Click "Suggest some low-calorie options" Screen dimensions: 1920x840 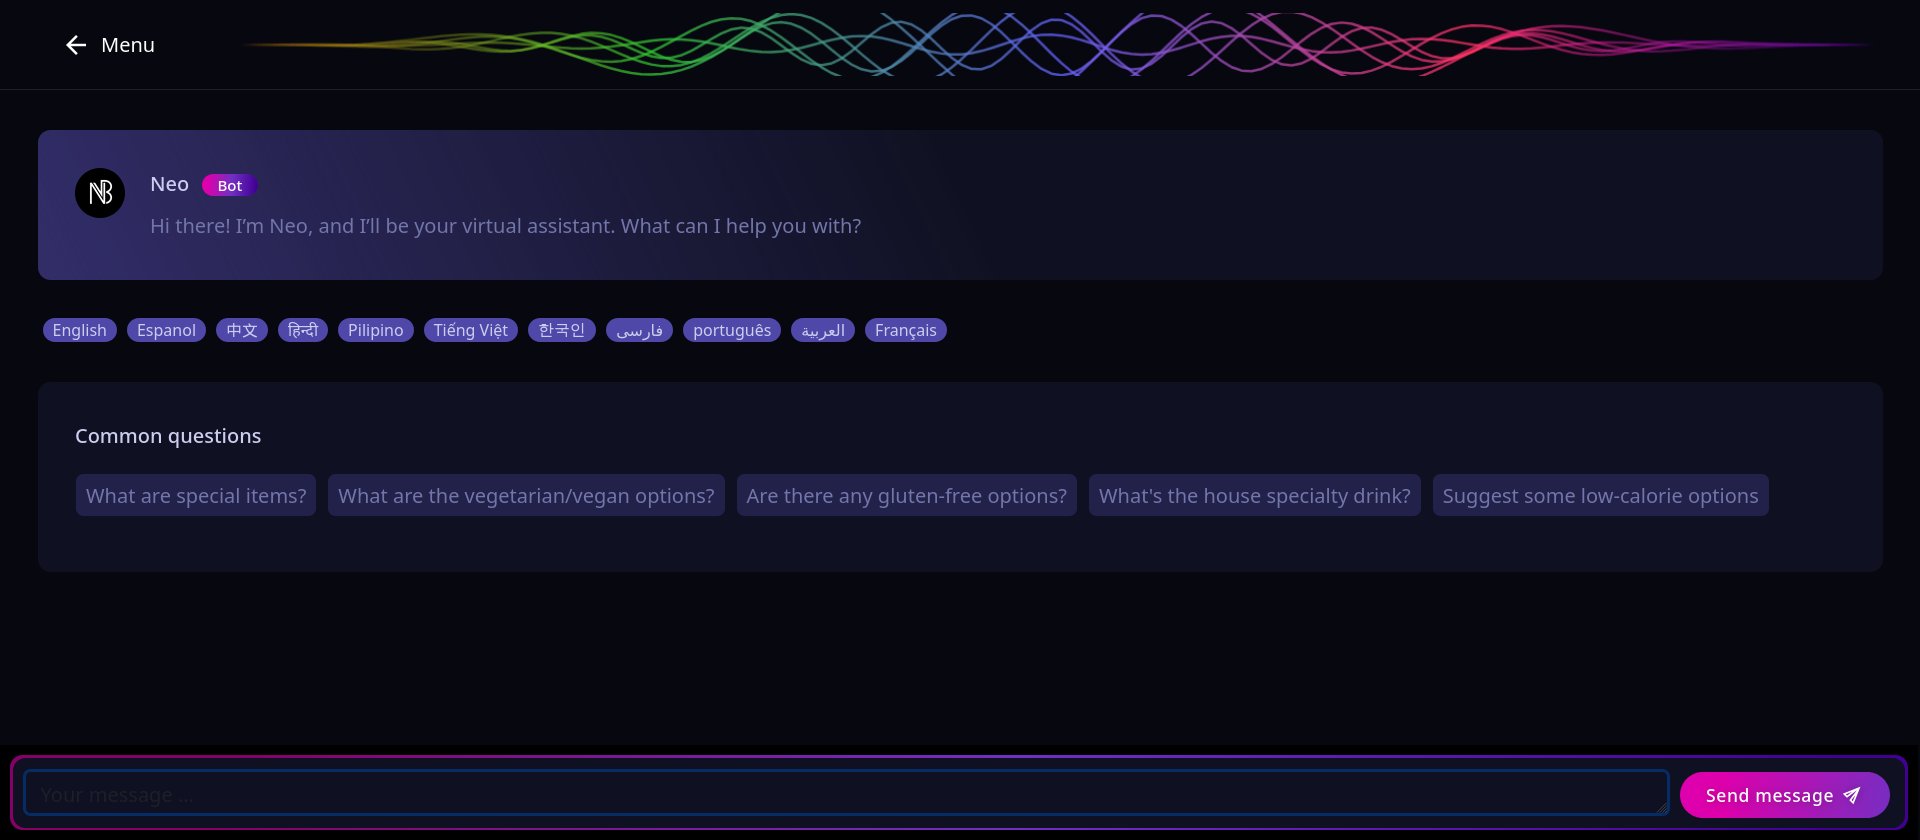pos(1600,496)
